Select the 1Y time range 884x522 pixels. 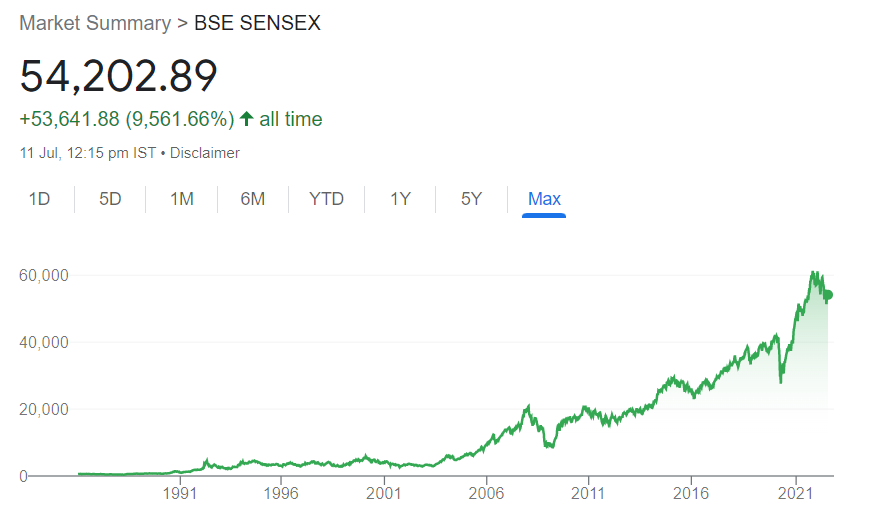tap(400, 199)
